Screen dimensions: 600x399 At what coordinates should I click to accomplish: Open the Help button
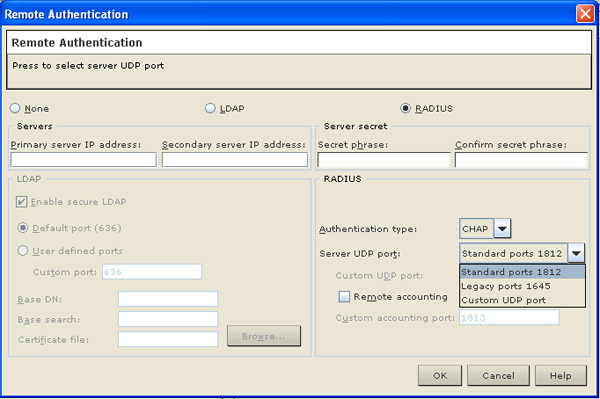click(561, 376)
